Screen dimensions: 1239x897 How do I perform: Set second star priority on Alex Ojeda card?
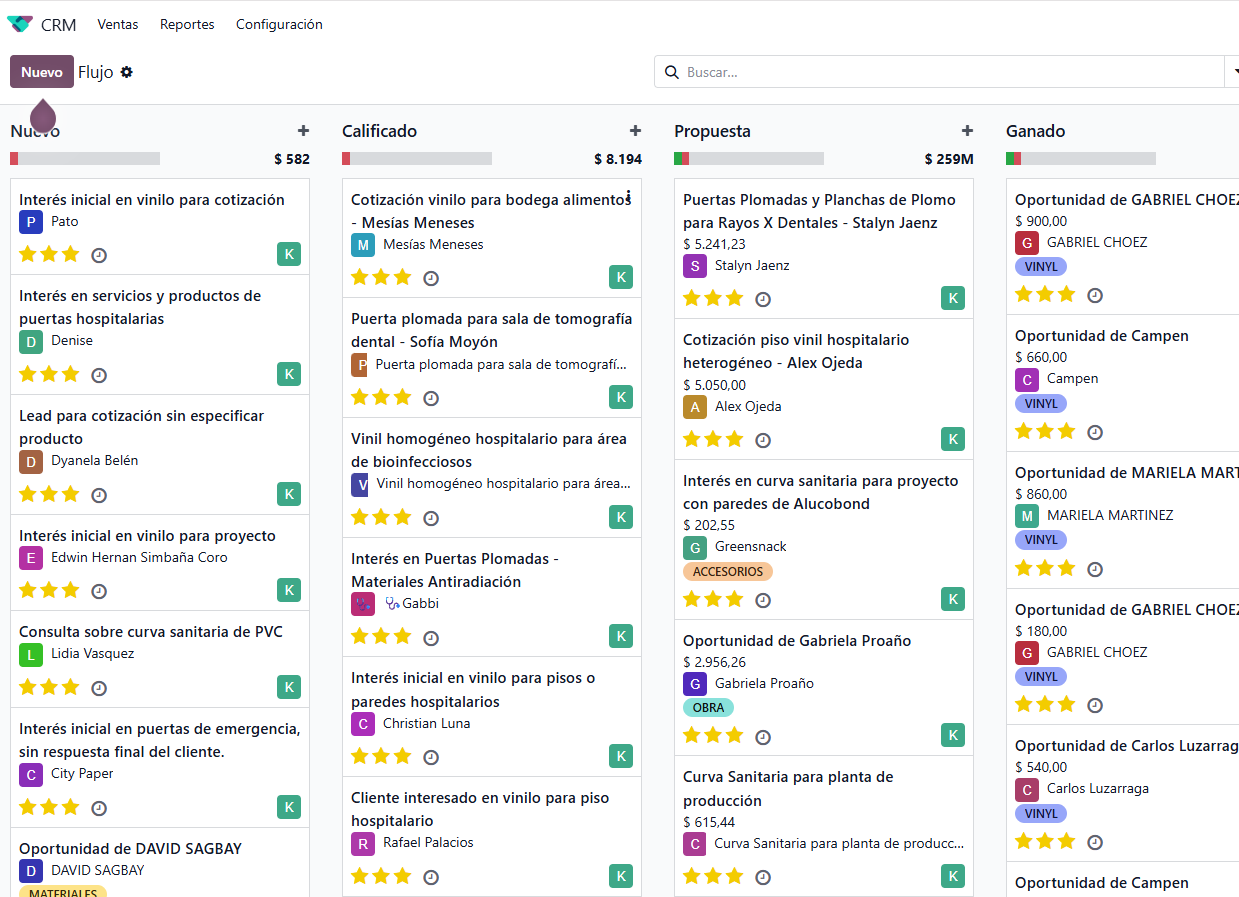(x=713, y=438)
